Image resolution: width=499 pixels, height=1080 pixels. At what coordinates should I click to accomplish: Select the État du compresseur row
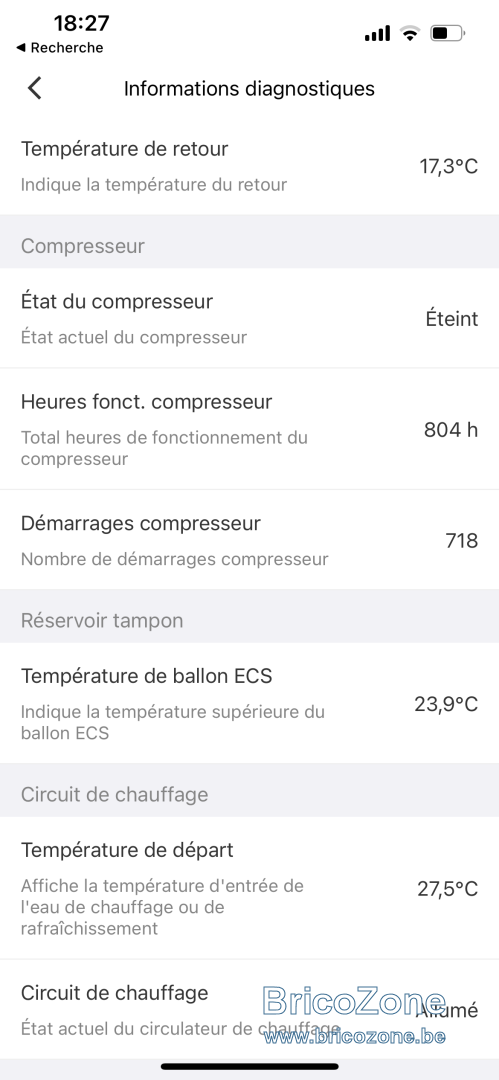click(250, 318)
